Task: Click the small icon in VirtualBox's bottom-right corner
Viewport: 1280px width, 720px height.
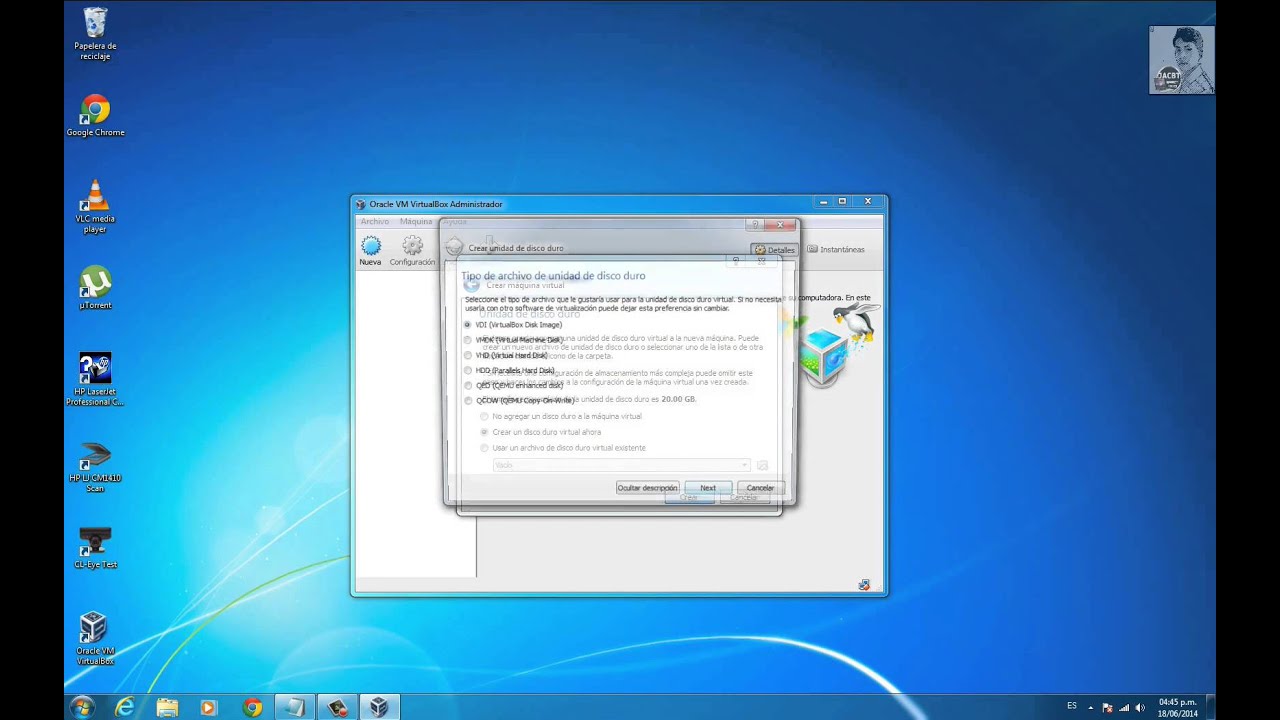Action: 864,585
